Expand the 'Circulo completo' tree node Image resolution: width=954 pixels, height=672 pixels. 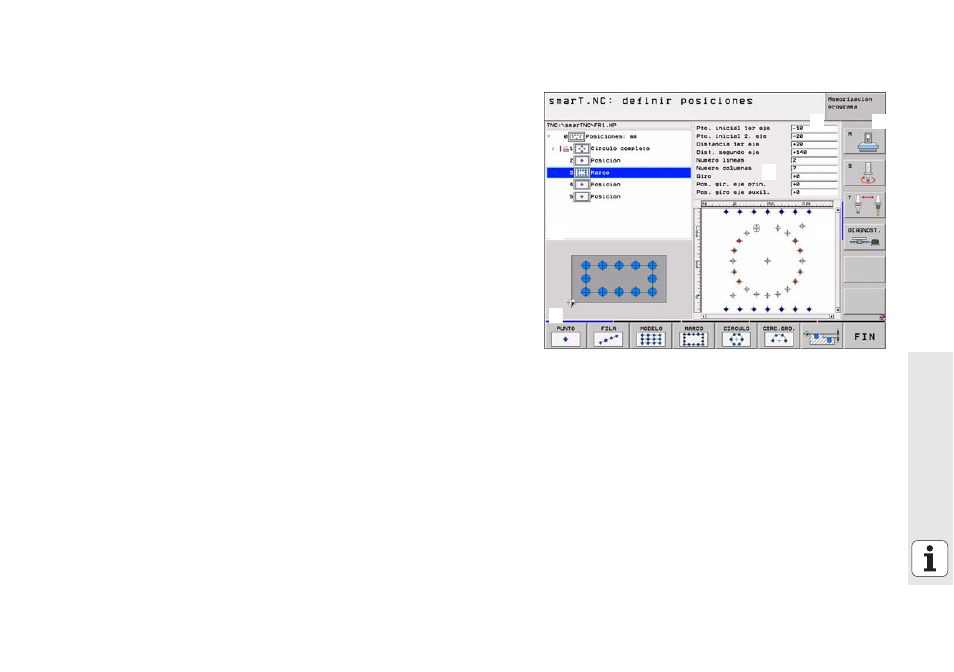pos(553,148)
